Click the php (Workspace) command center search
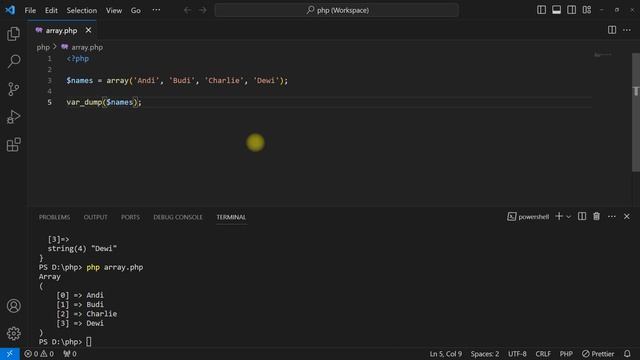This screenshot has width=640, height=360. tap(336, 10)
